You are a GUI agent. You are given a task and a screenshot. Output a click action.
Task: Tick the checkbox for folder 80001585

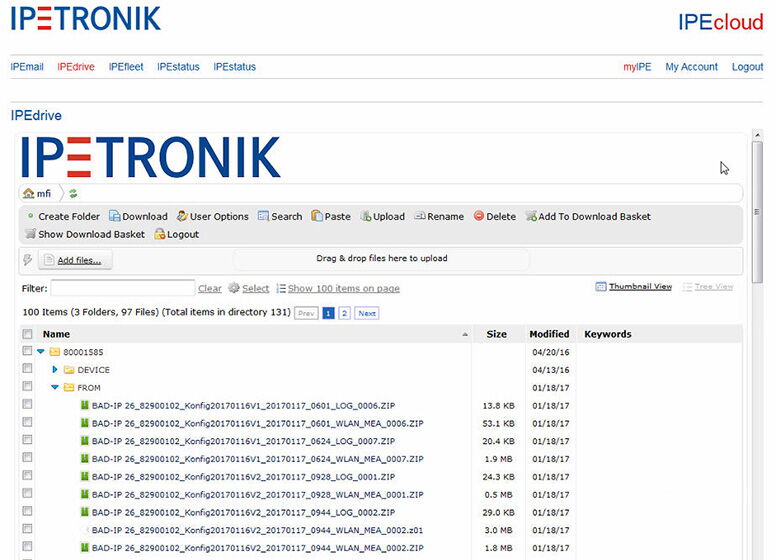(28, 352)
